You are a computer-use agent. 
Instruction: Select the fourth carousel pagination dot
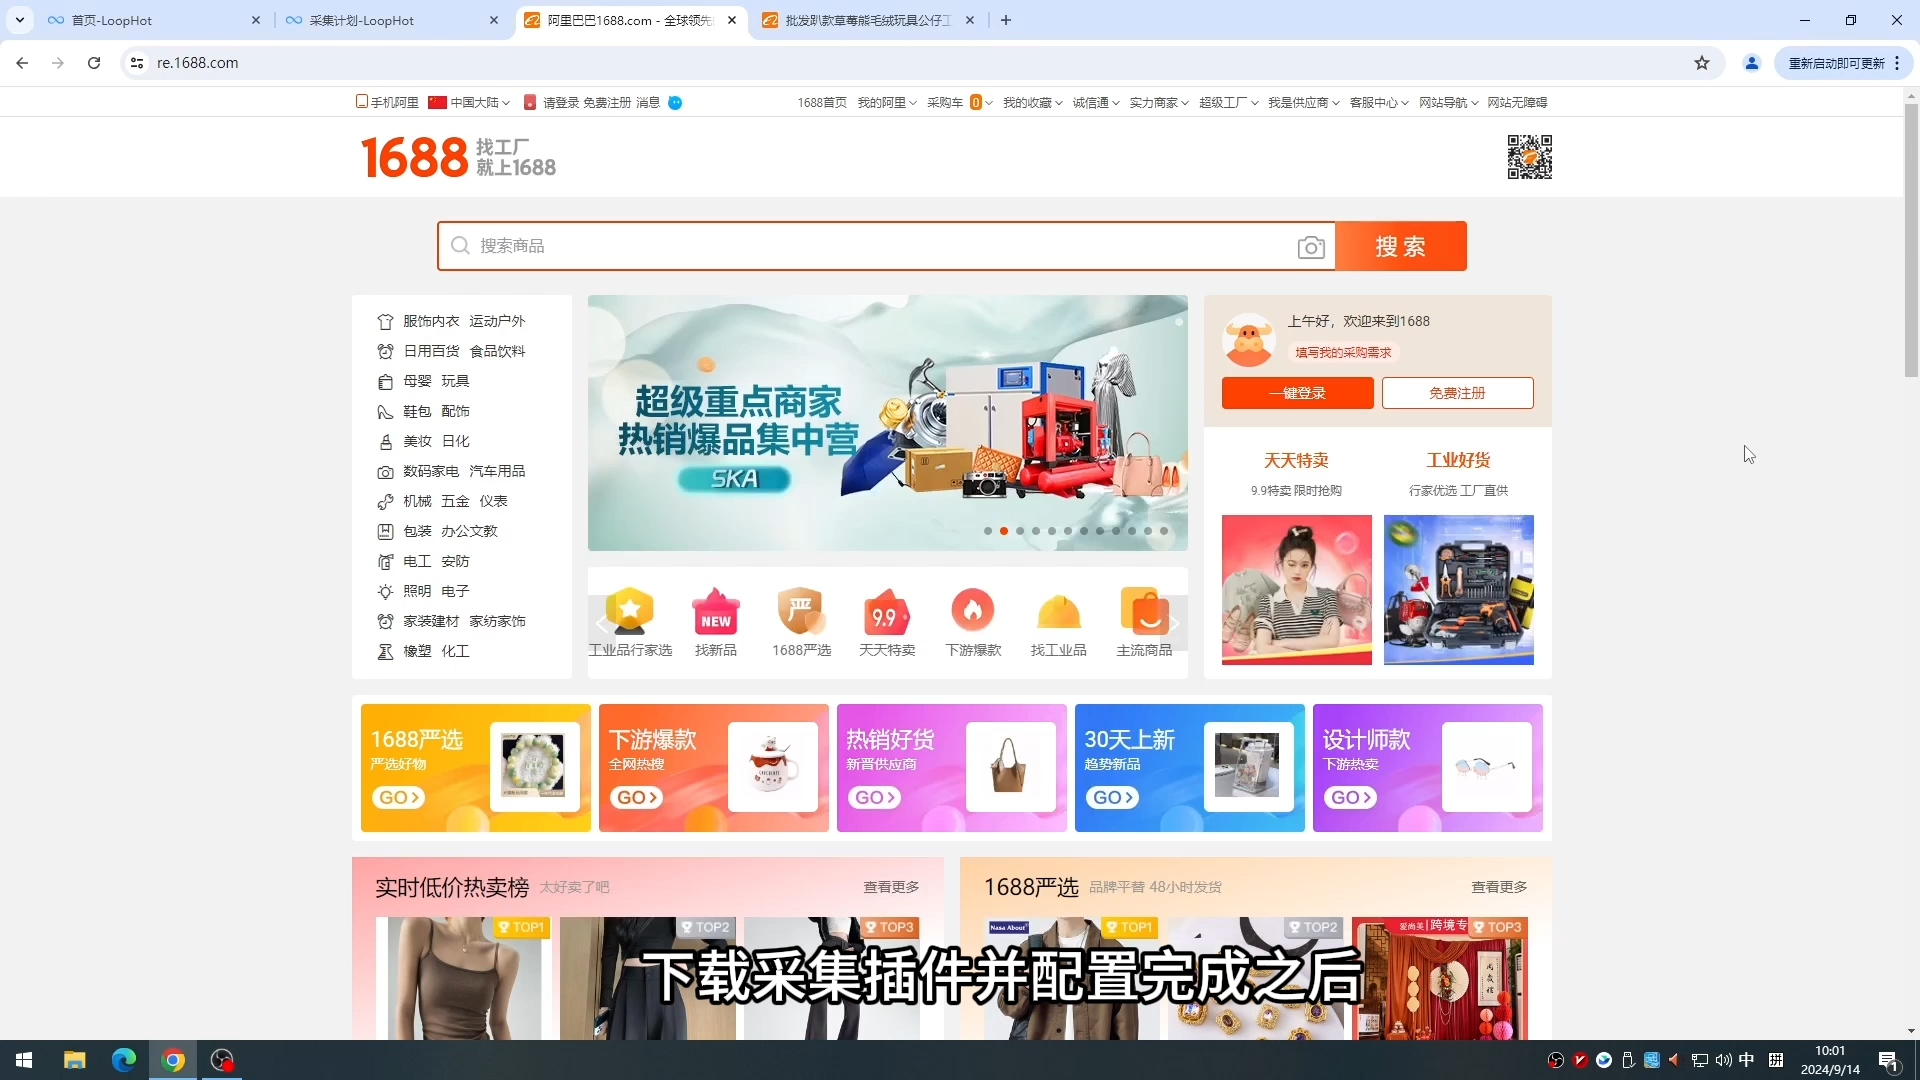pos(1036,531)
